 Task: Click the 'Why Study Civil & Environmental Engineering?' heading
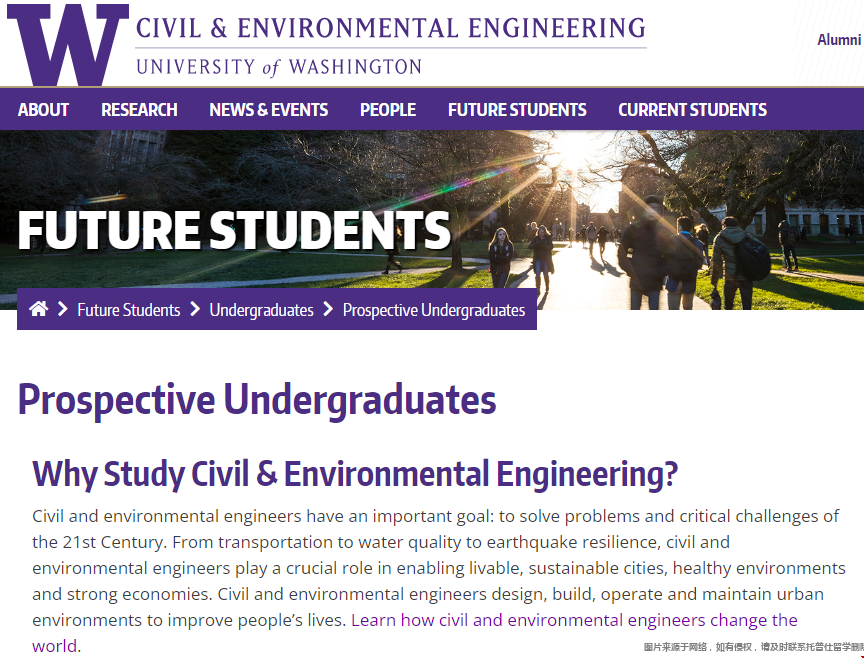point(355,474)
